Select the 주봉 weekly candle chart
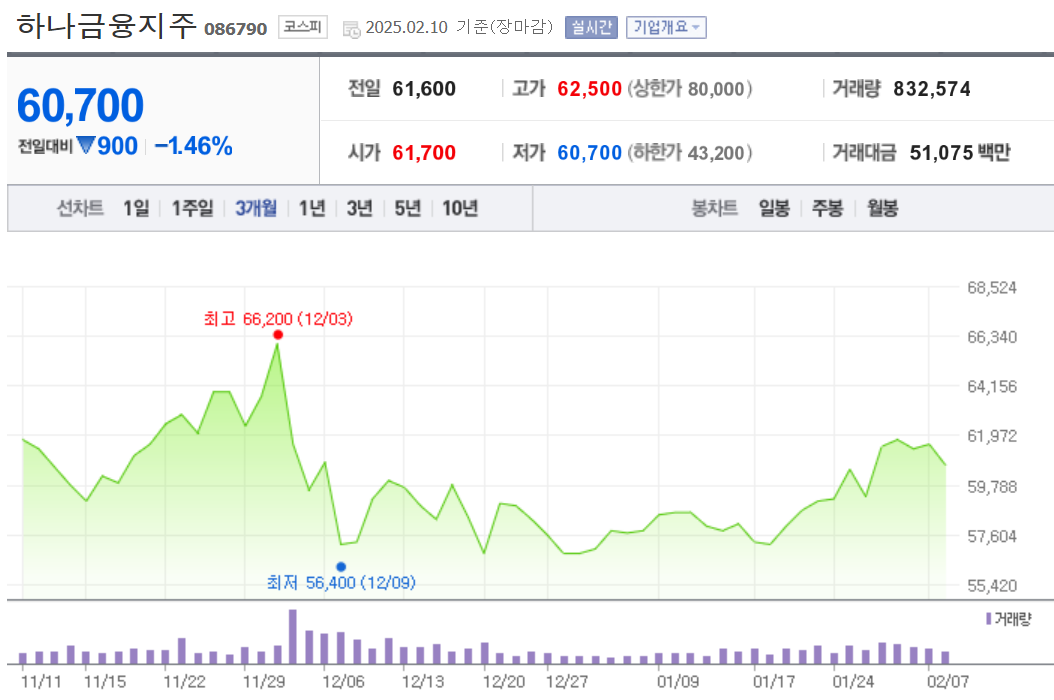 click(x=826, y=210)
